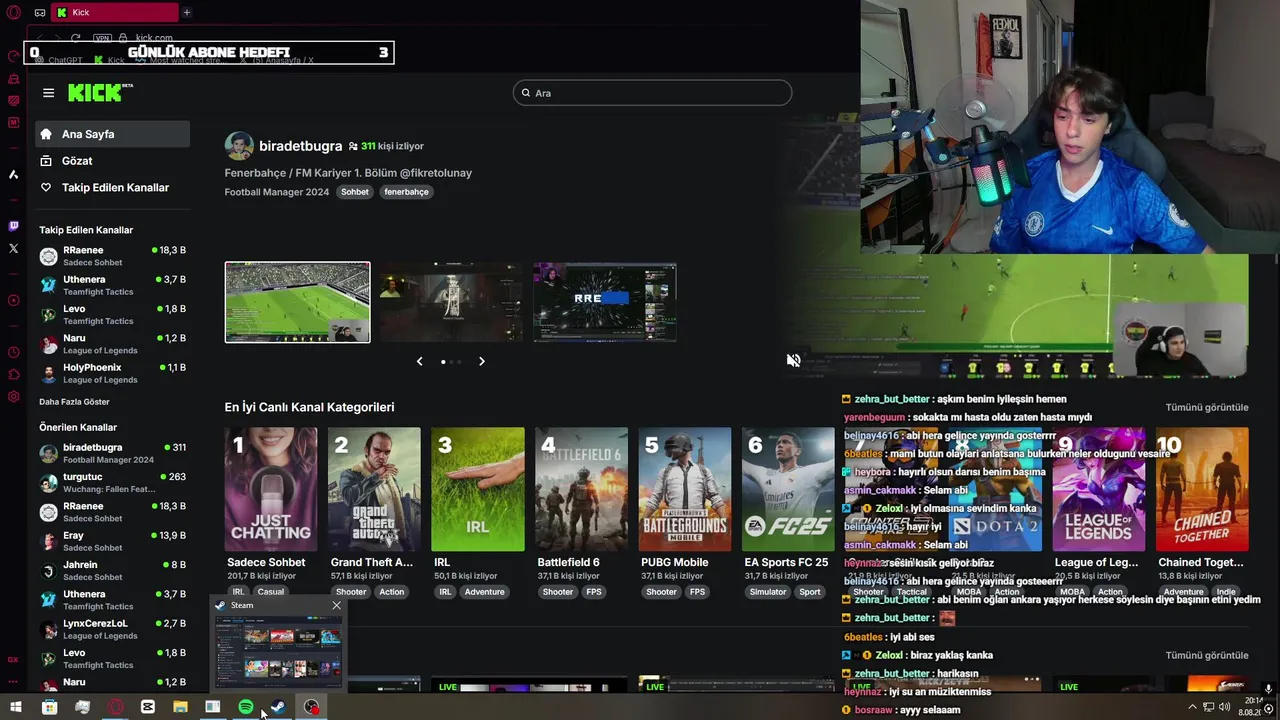Open Twitch in the Opera sidebar
Screen dimensions: 1280x720
point(13,226)
